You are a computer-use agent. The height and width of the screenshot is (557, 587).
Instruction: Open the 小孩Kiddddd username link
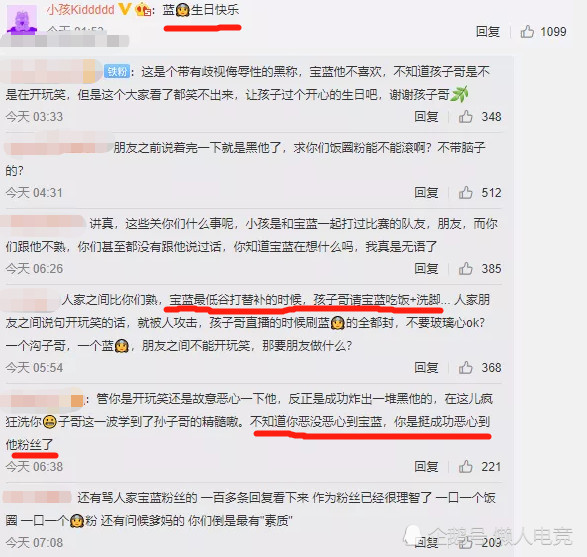[x=80, y=10]
